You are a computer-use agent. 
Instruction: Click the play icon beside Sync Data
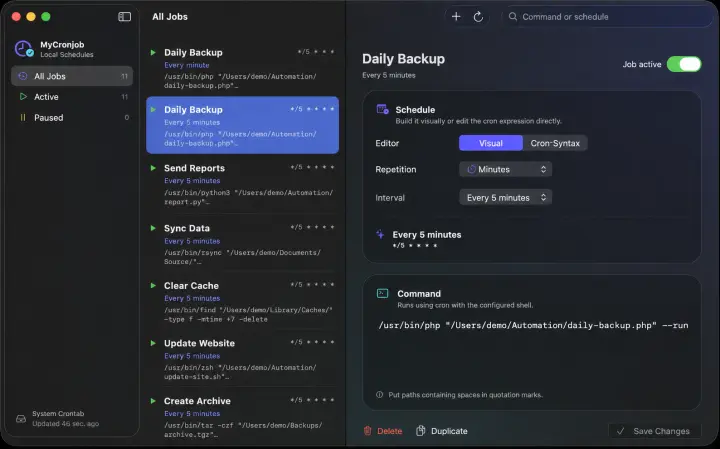(153, 228)
